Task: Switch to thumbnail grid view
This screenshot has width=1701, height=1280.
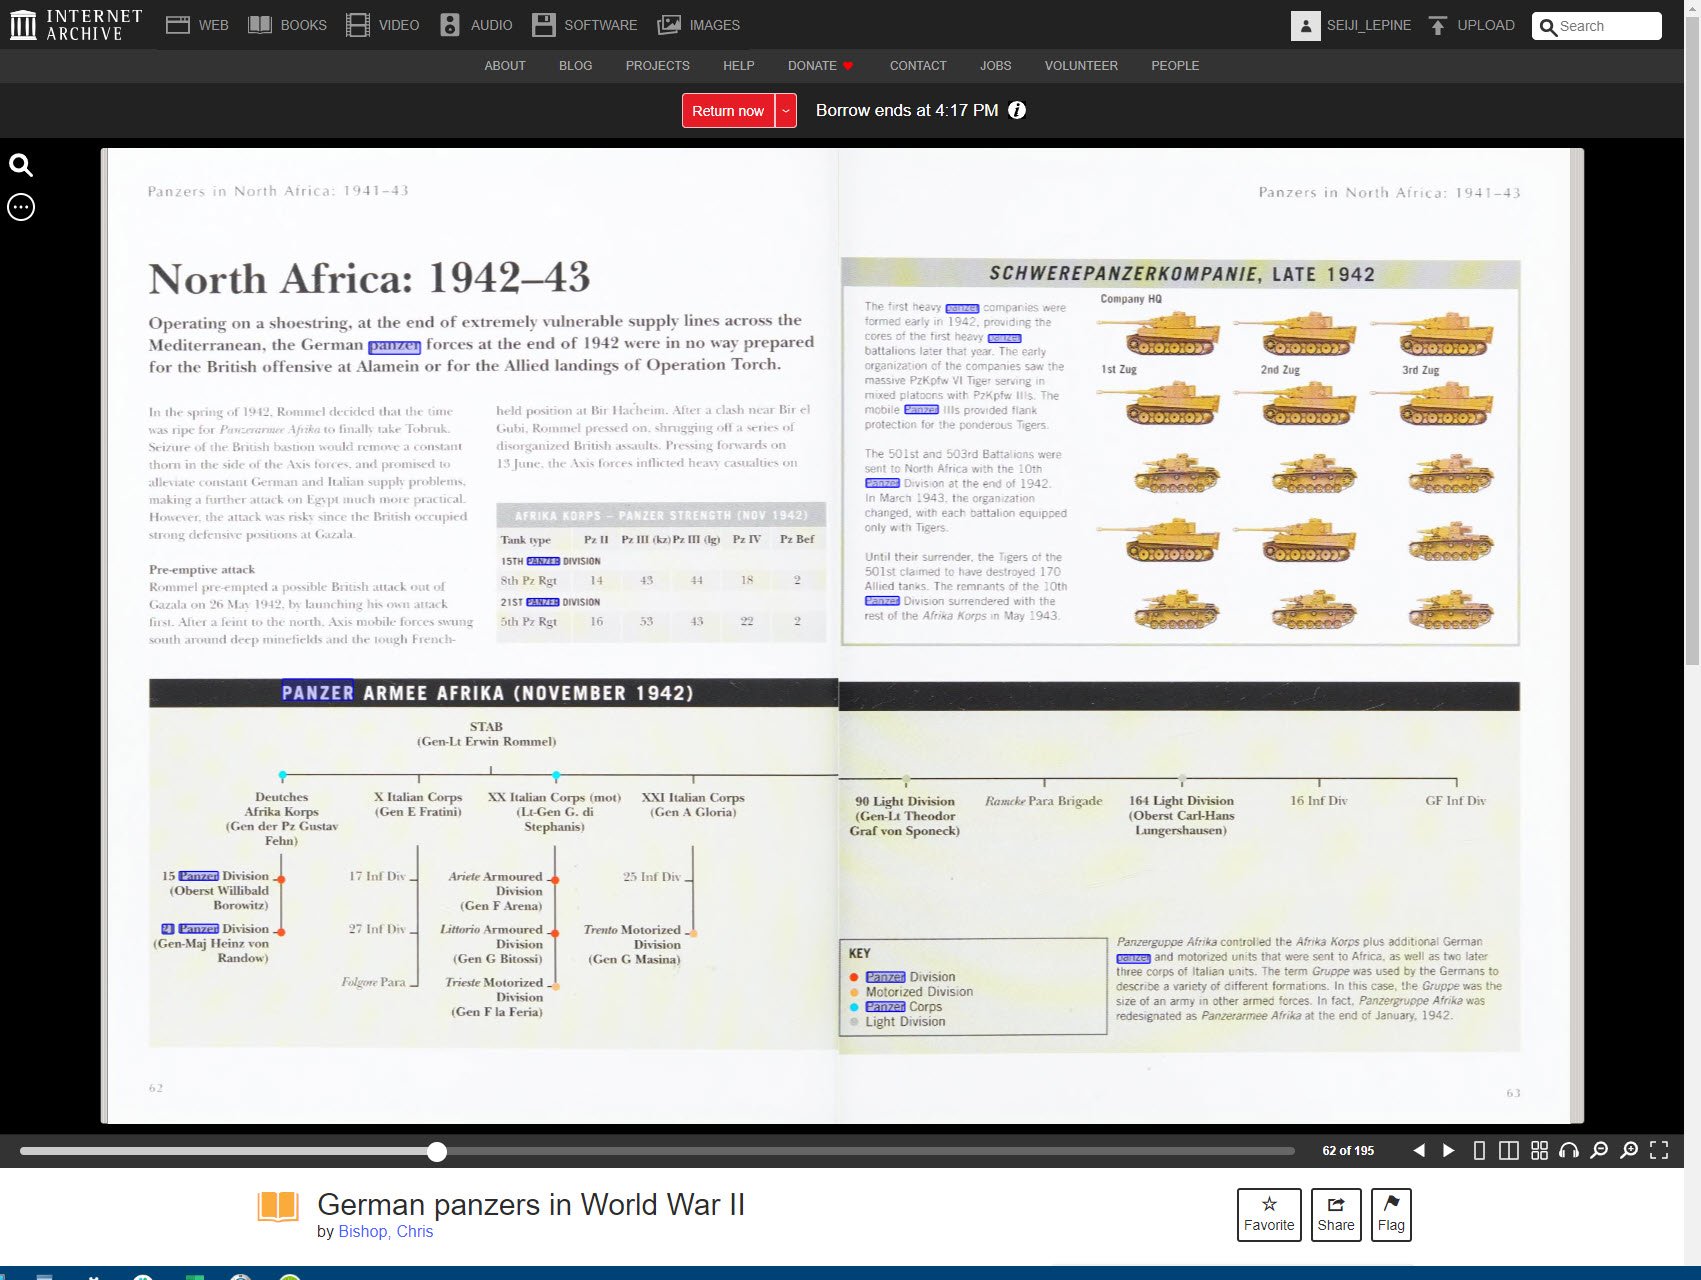Action: pos(1539,1151)
